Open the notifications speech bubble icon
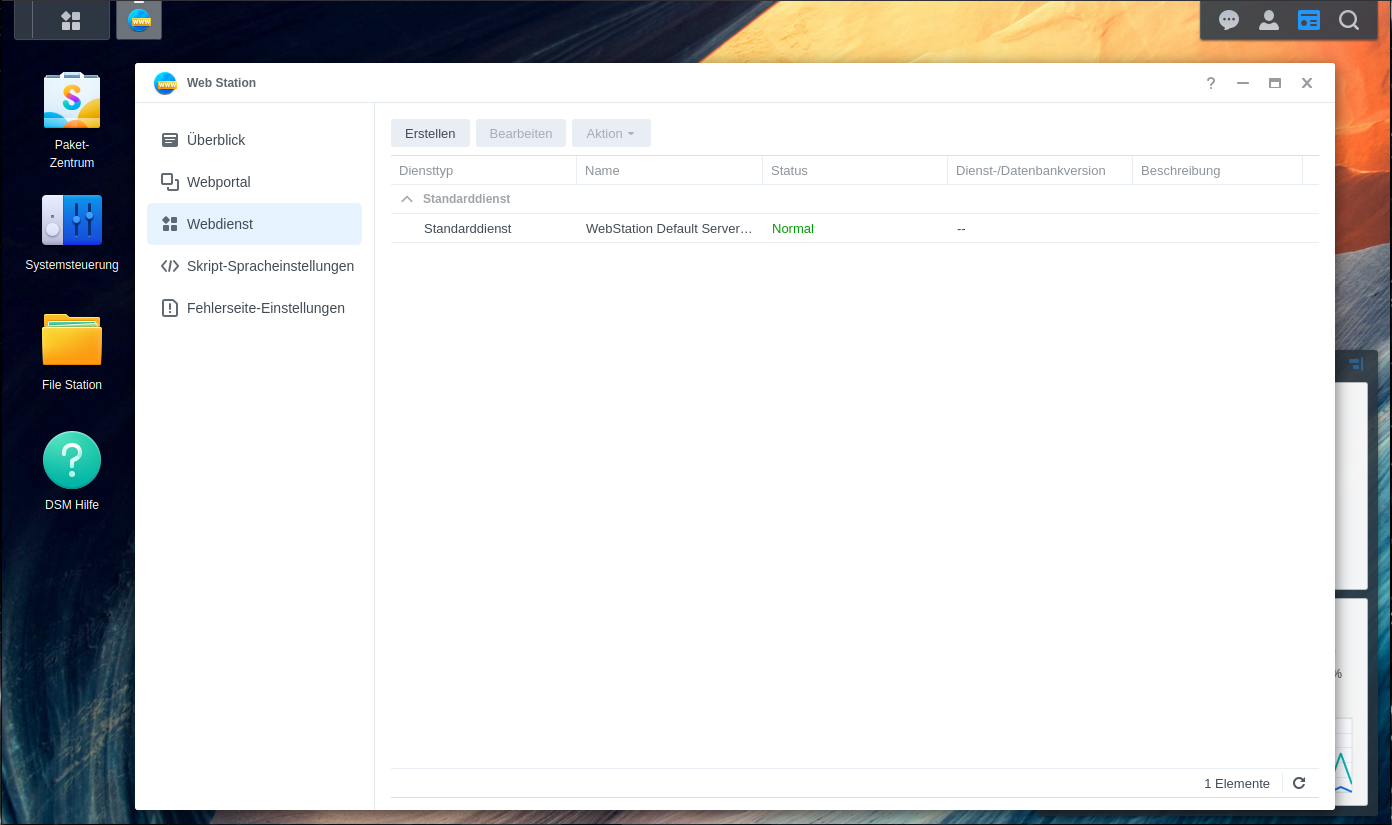The width and height of the screenshot is (1392, 825). coord(1229,20)
